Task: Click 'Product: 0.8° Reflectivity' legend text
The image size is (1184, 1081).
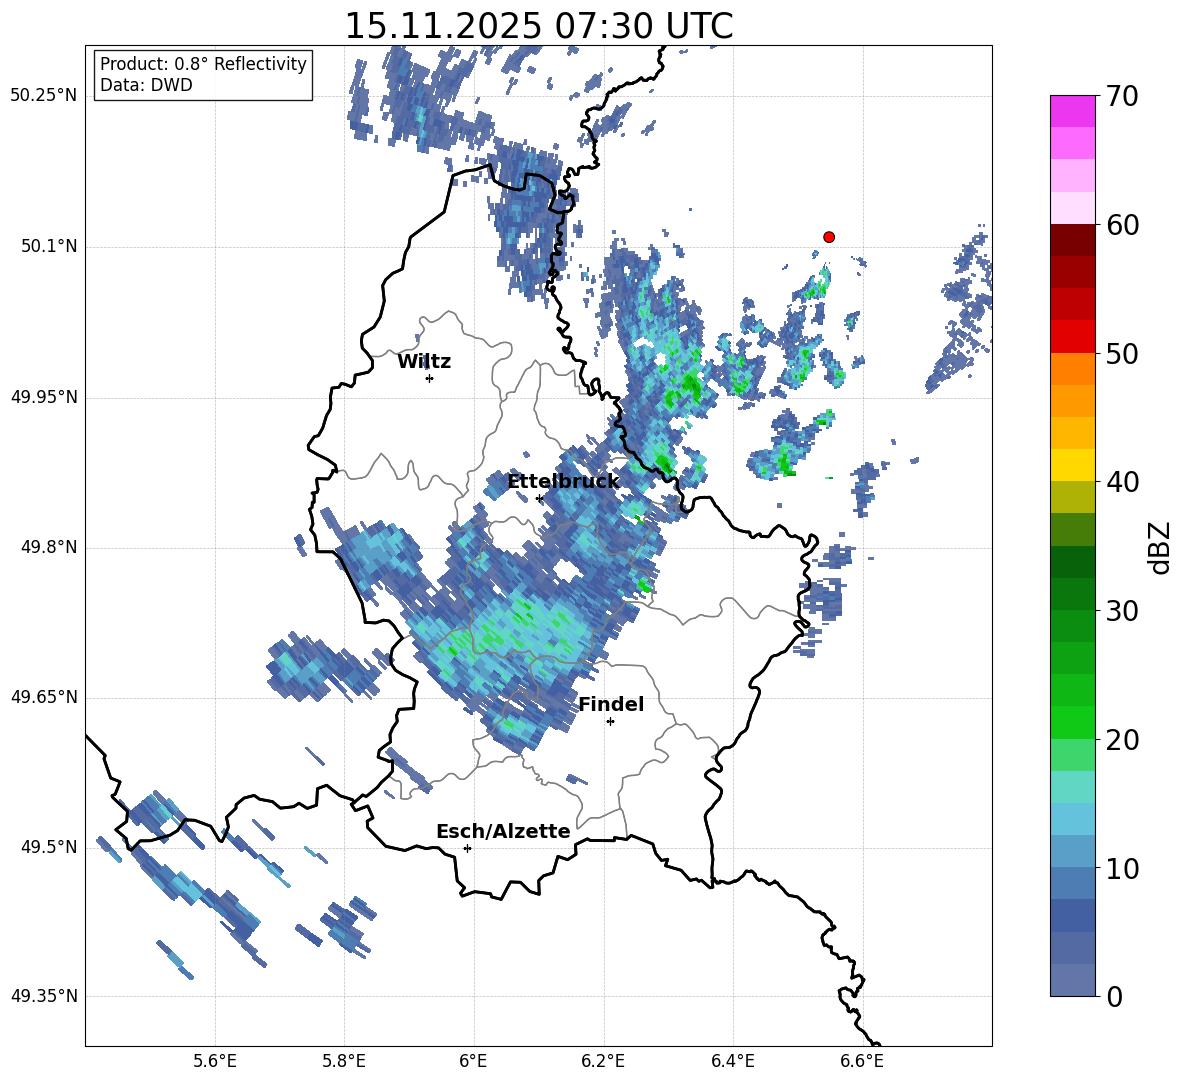Action: [203, 64]
